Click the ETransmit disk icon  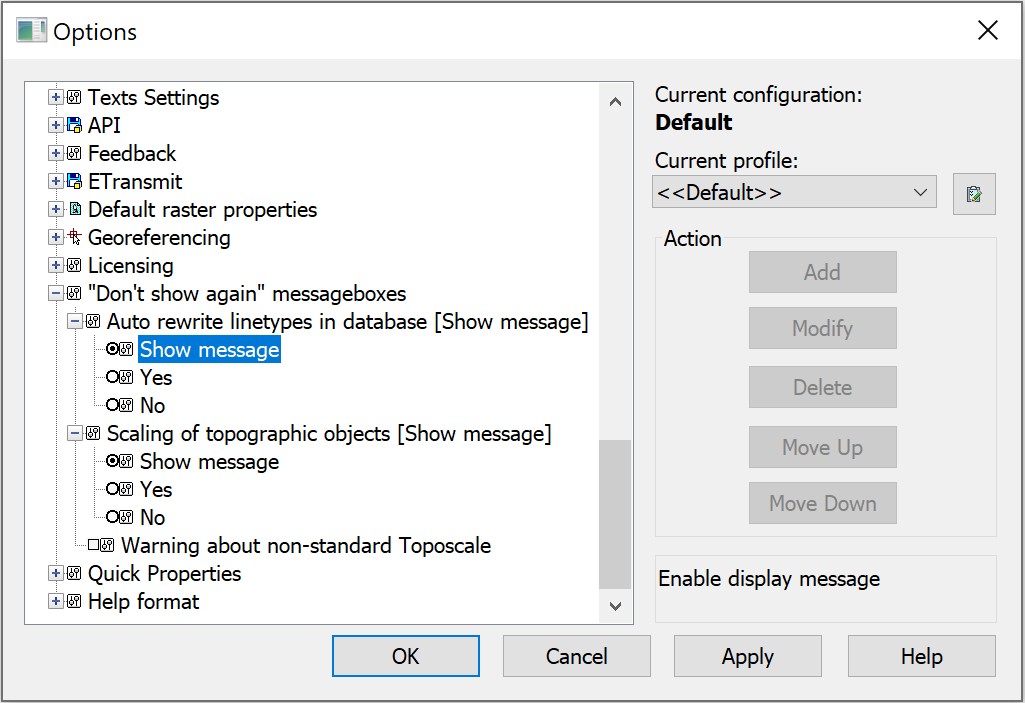click(x=74, y=182)
